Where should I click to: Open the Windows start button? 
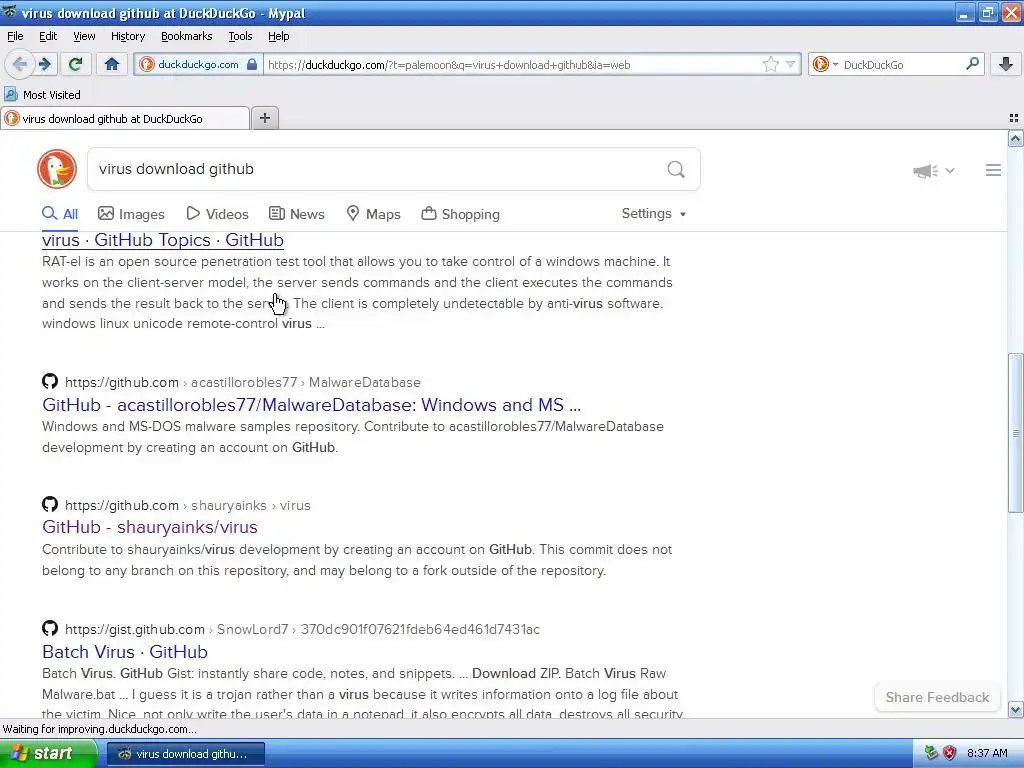pos(47,754)
